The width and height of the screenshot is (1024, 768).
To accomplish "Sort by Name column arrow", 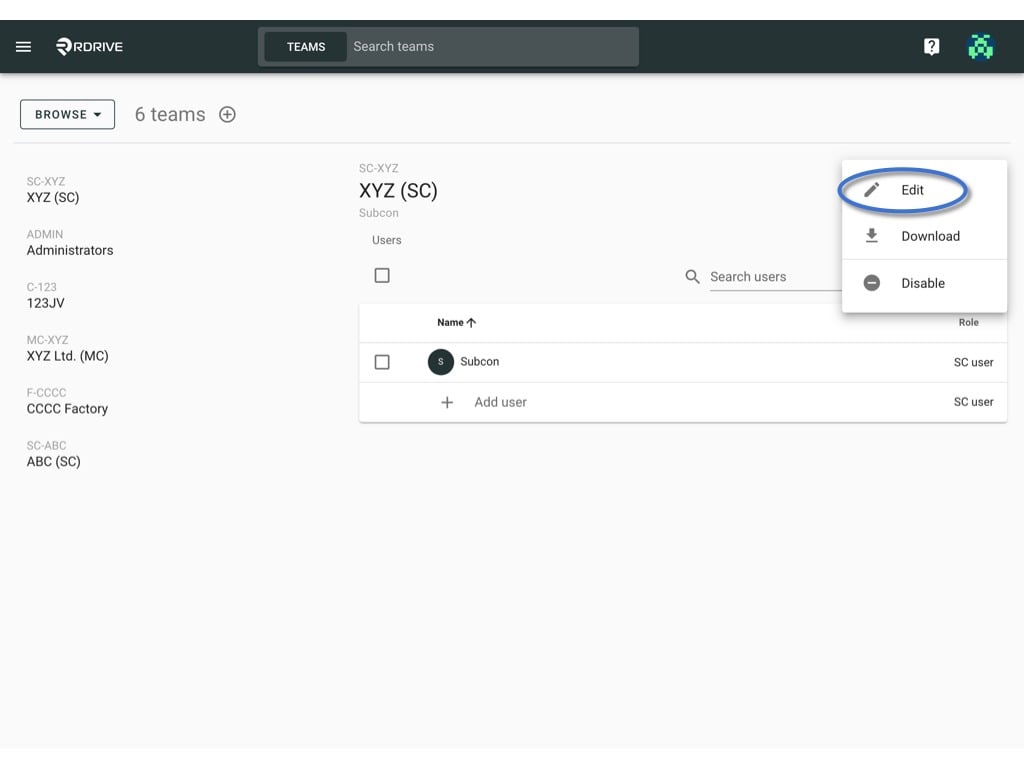I will 472,323.
